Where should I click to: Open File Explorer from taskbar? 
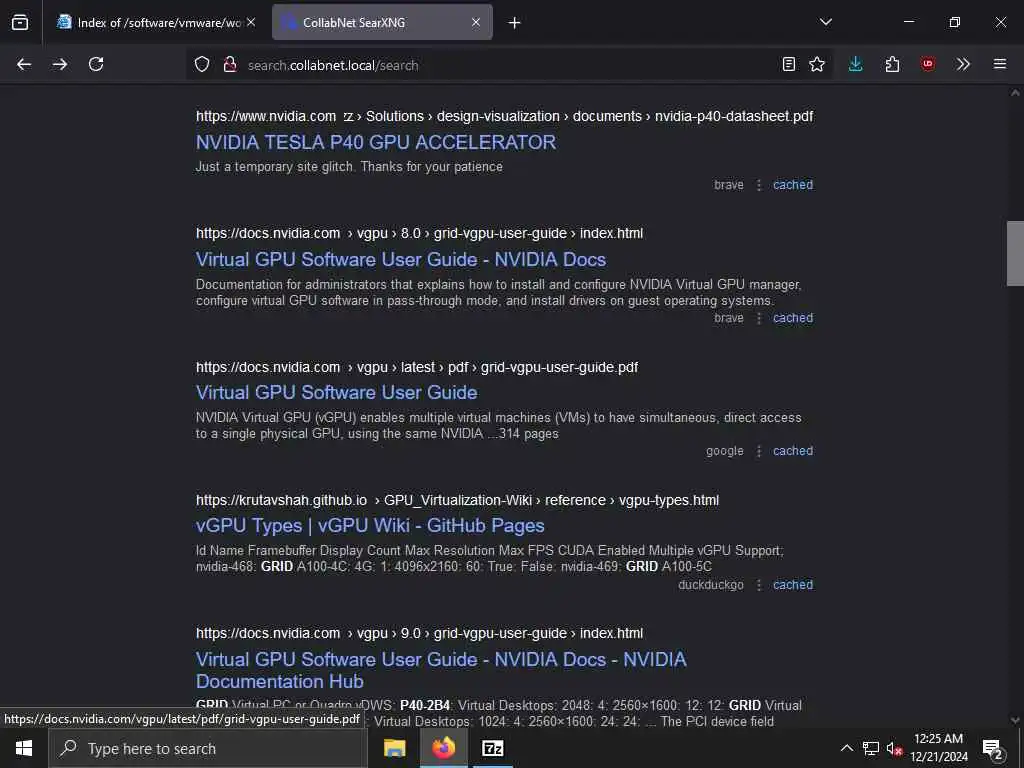coord(394,748)
